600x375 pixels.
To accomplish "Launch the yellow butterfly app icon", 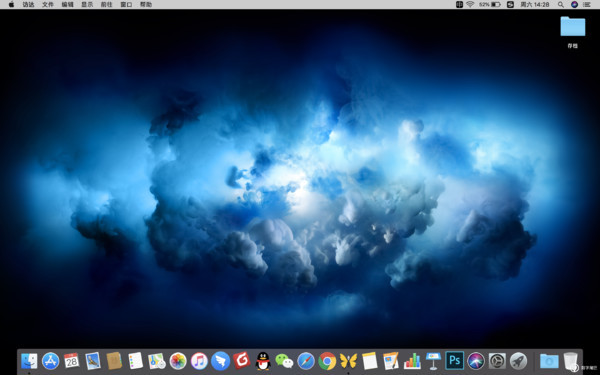I will pos(348,361).
